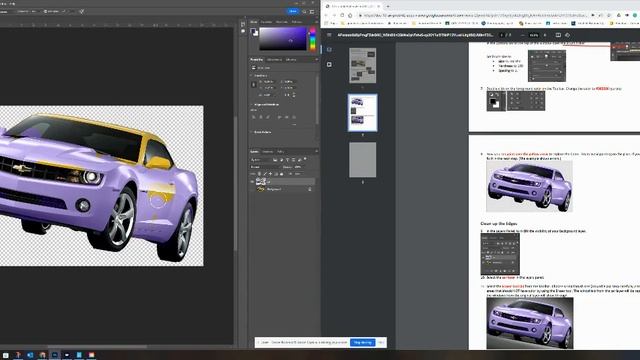Open a new browser tab with plus
640x360 pixels.
coord(388,7)
